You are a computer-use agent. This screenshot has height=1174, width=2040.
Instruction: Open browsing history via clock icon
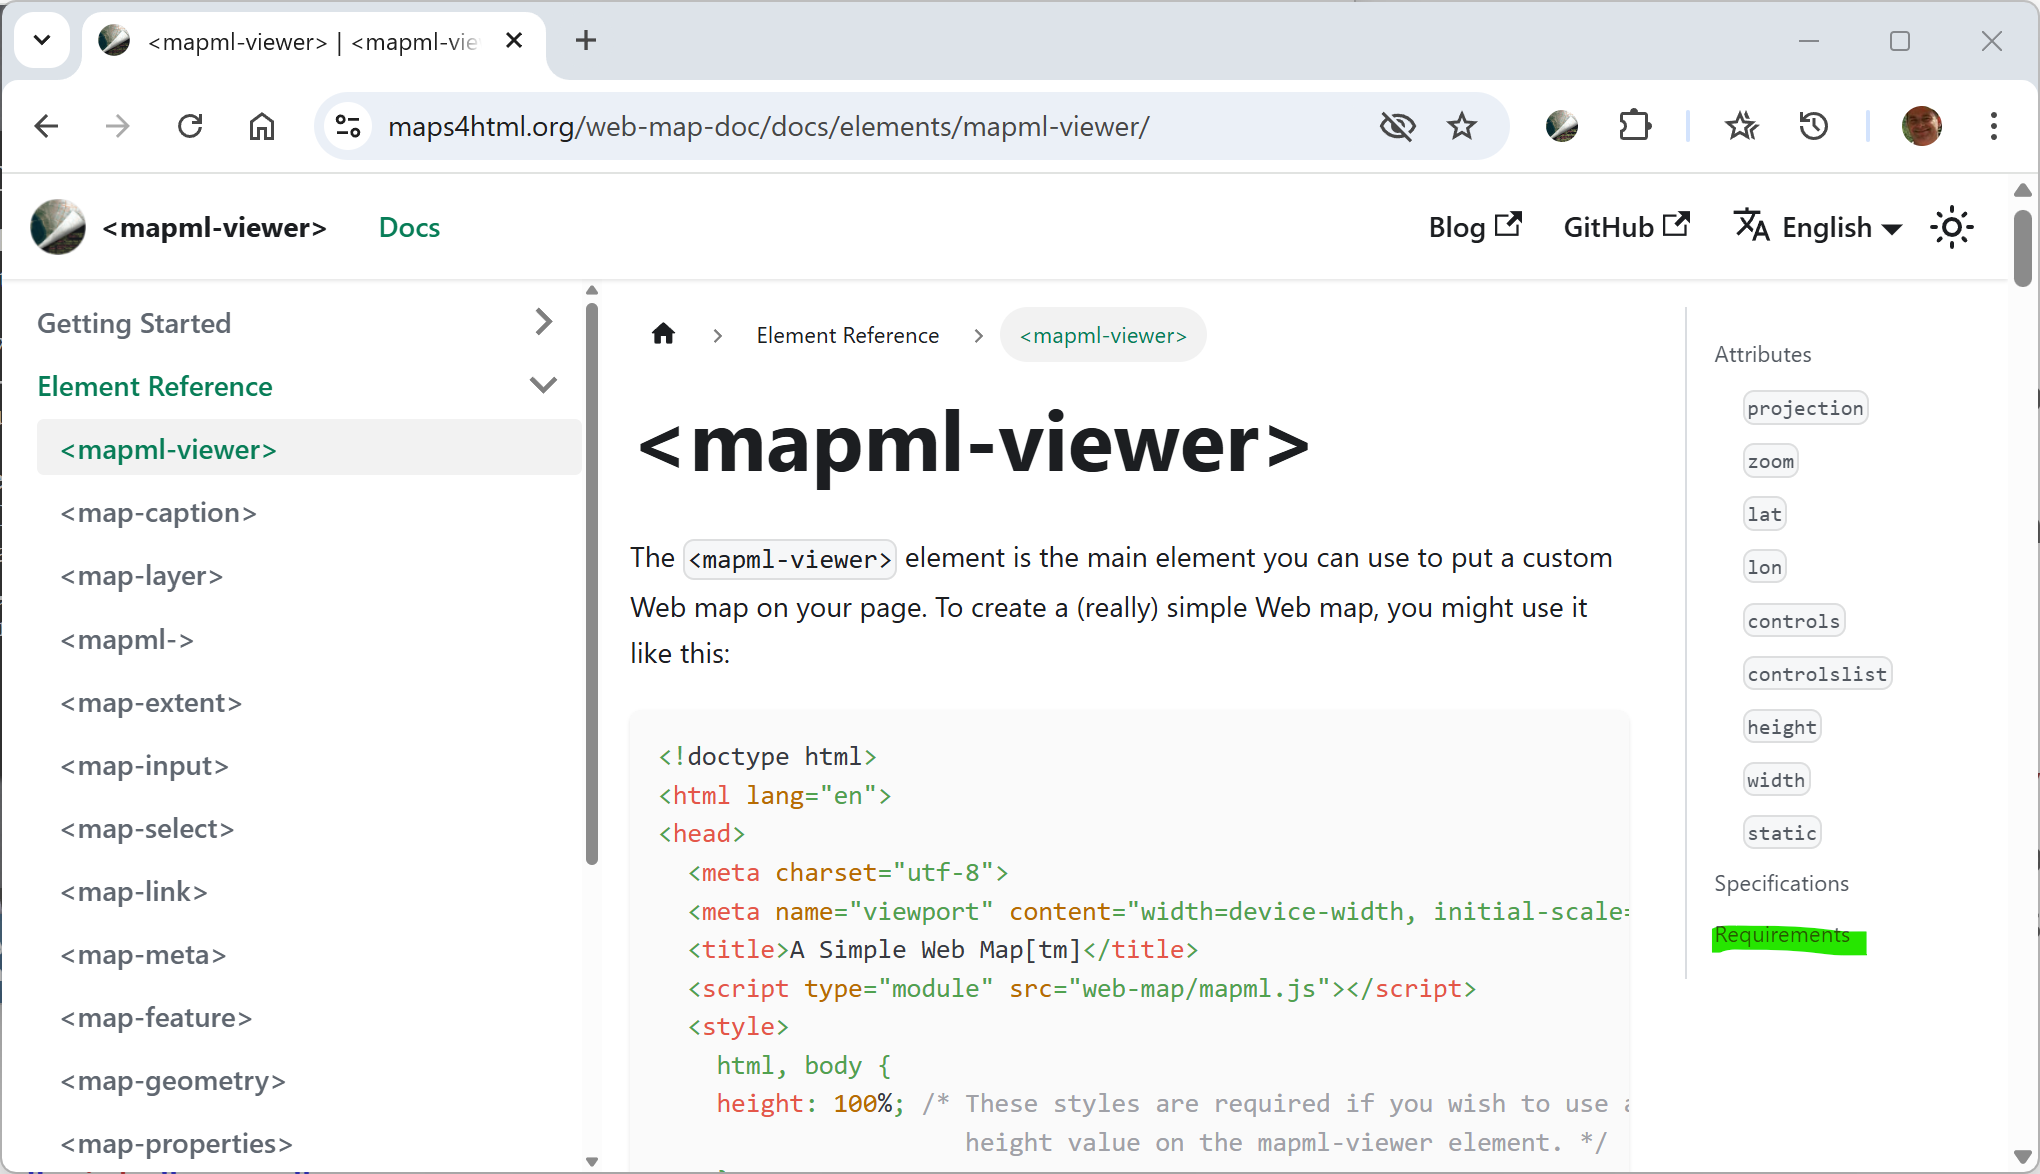click(x=1813, y=126)
